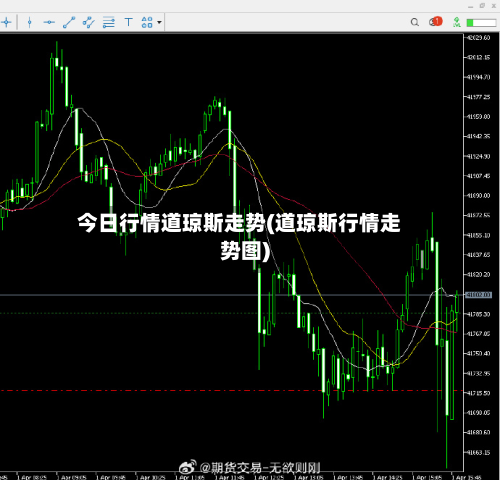This screenshot has height=480, width=500.
Task: Select the Text label tool
Action: tap(128, 23)
